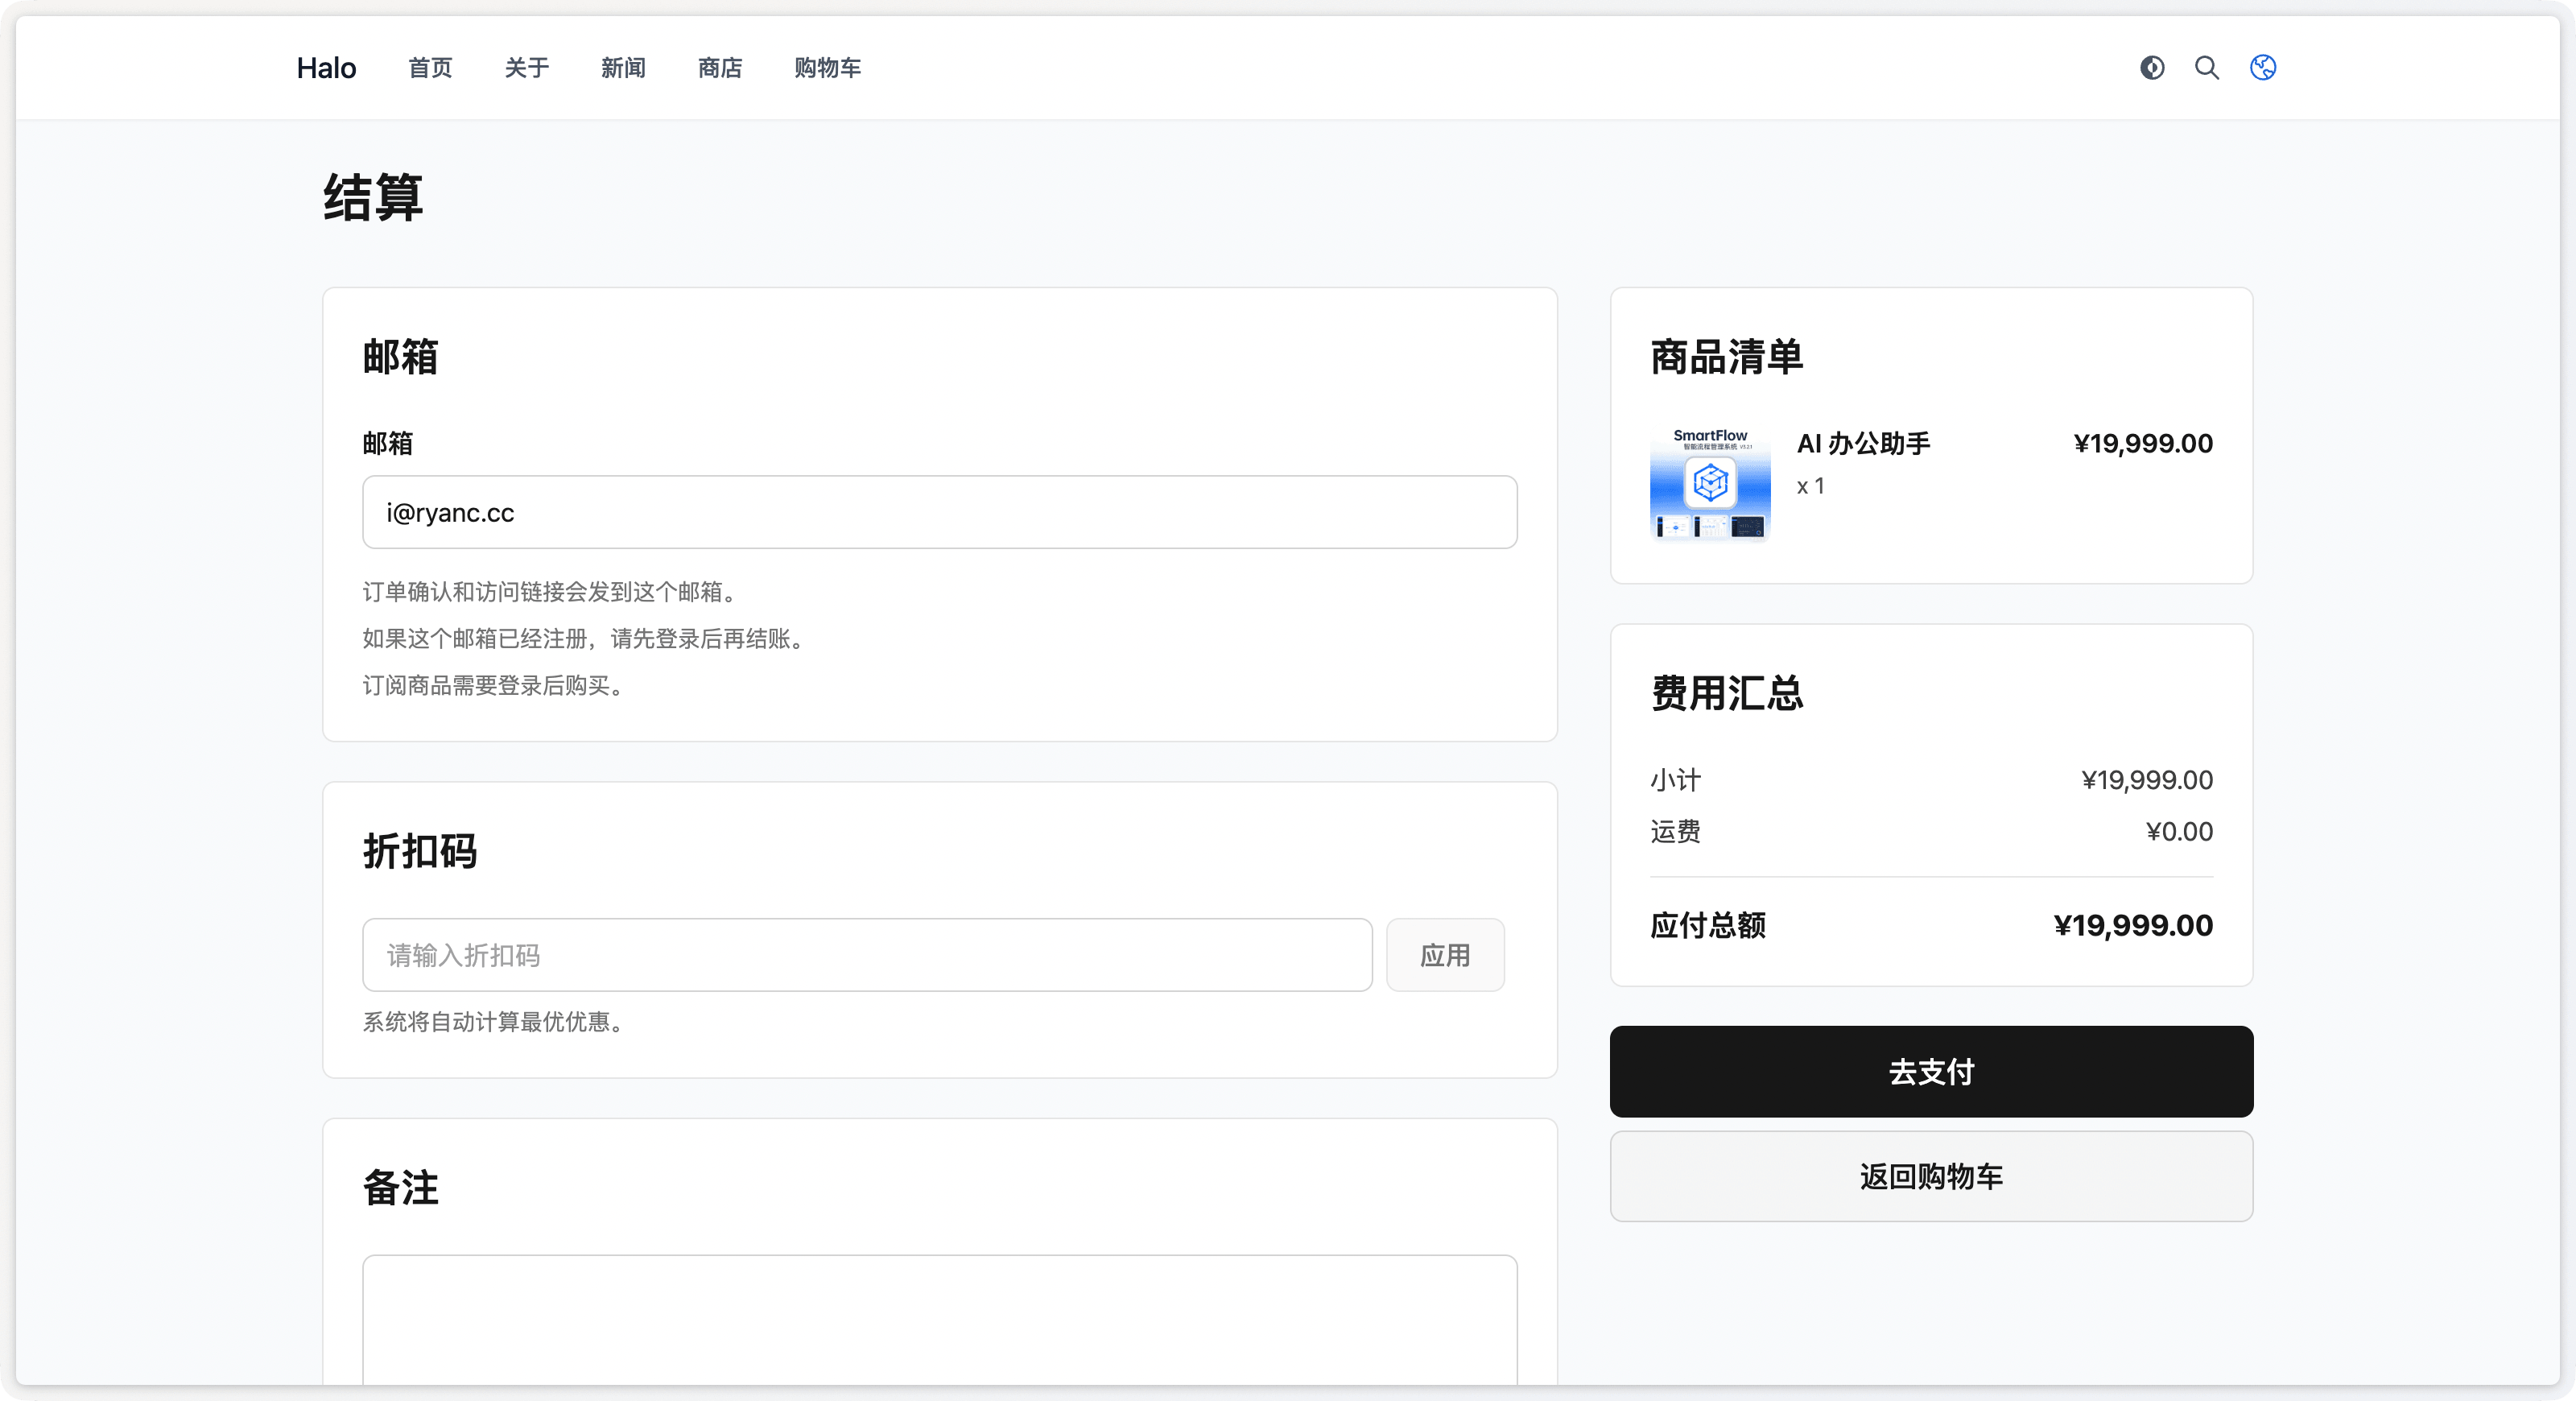Click the 订阅商品需要登录后购买 hint text
This screenshot has width=2576, height=1401.
(493, 685)
